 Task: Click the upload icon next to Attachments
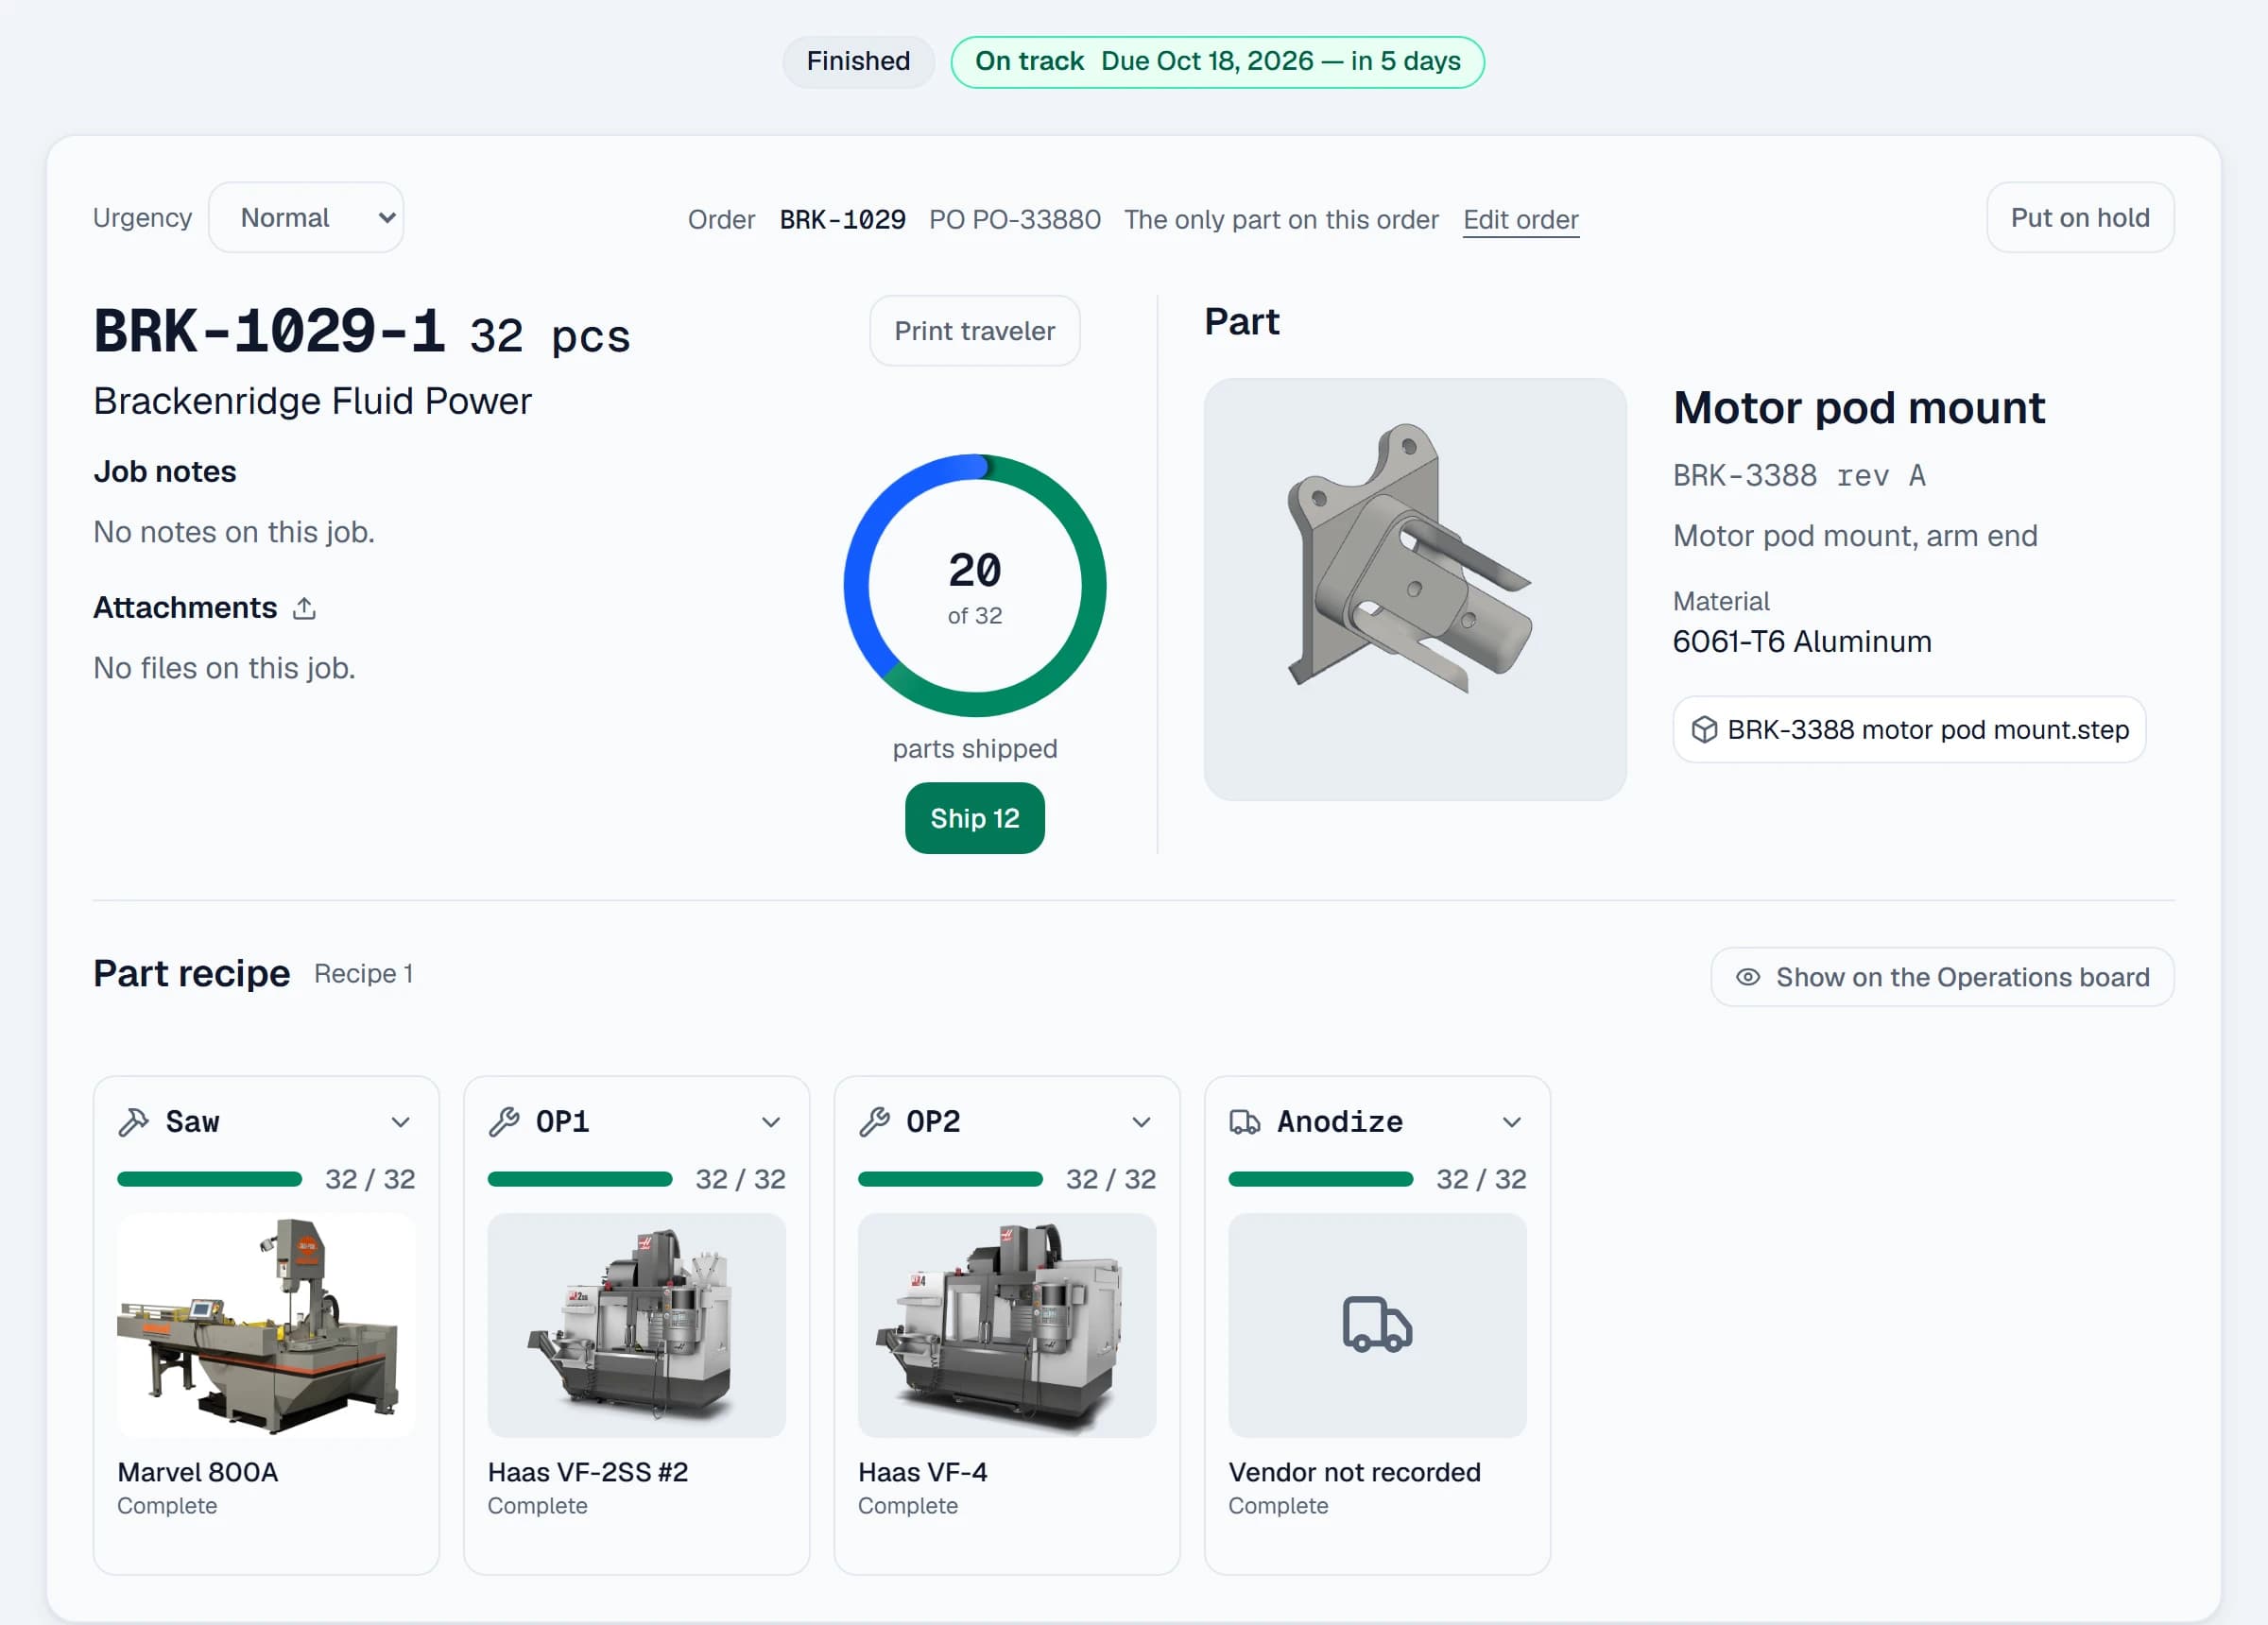tap(304, 608)
